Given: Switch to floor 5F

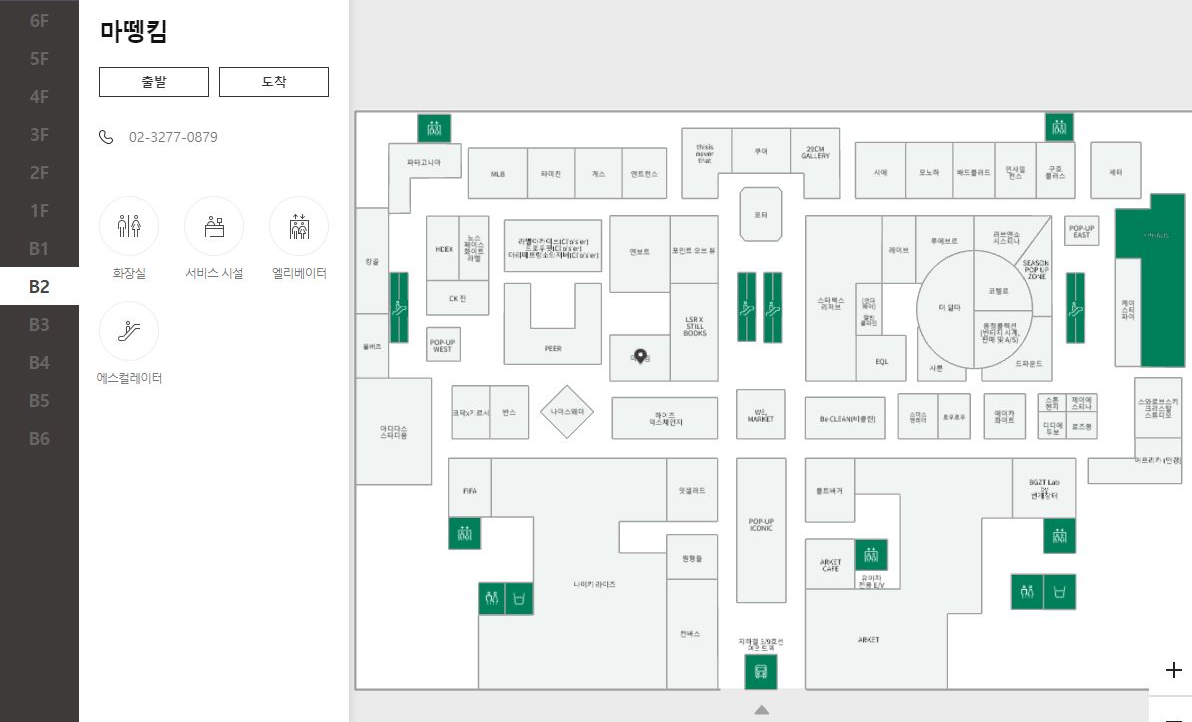Looking at the screenshot, I should pyautogui.click(x=40, y=59).
